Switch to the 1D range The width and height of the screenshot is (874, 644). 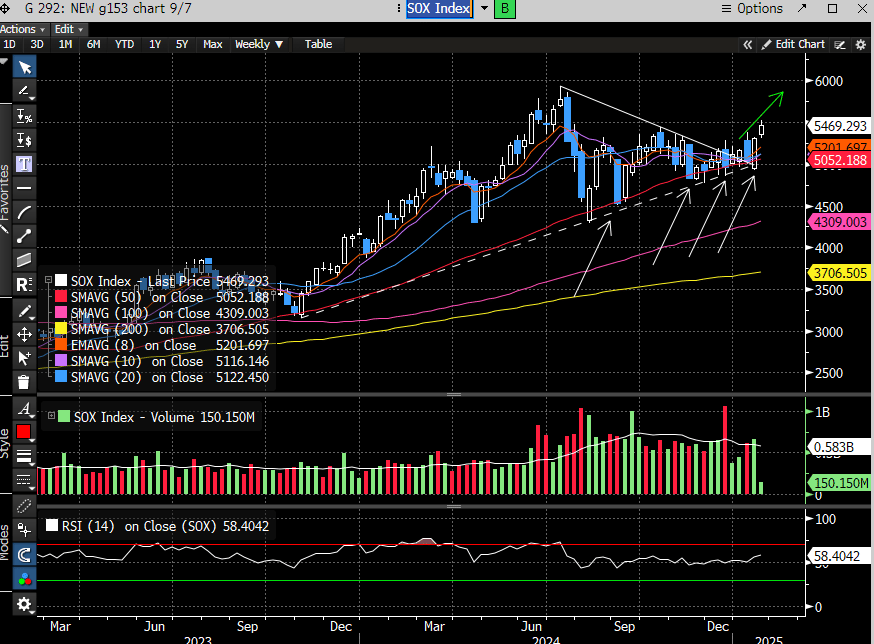[x=9, y=44]
